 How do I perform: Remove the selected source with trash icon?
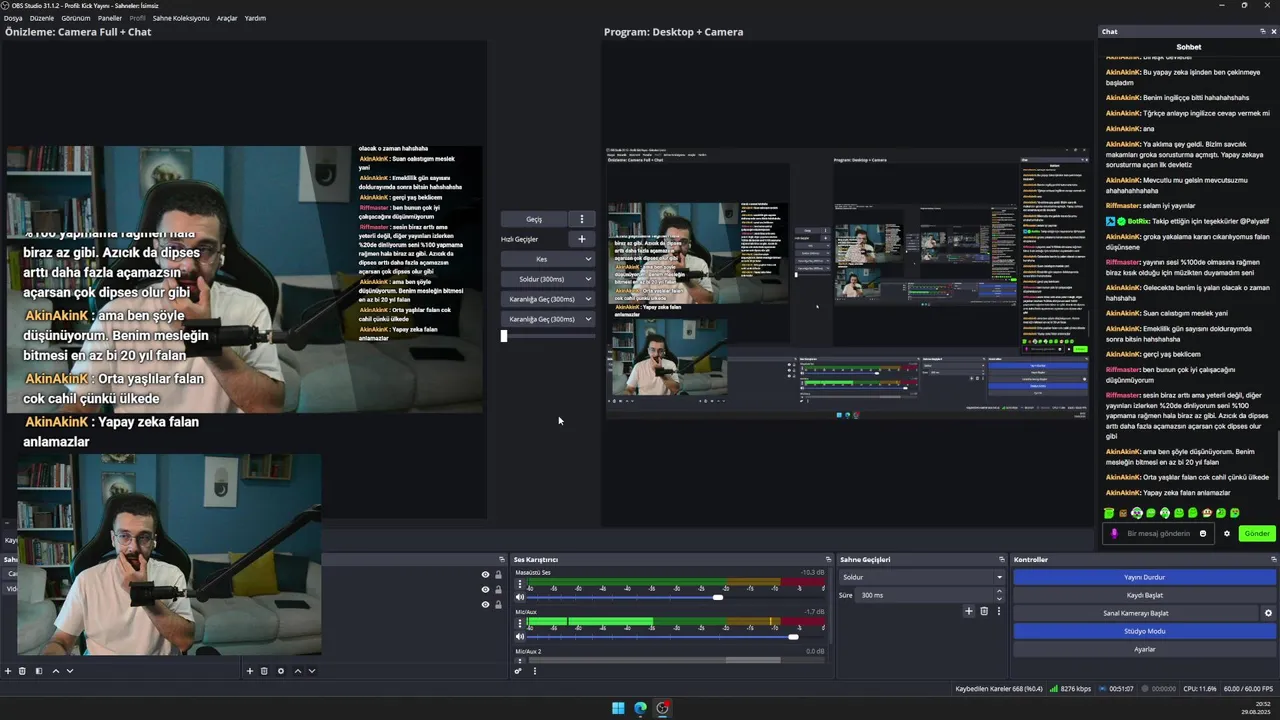point(264,671)
